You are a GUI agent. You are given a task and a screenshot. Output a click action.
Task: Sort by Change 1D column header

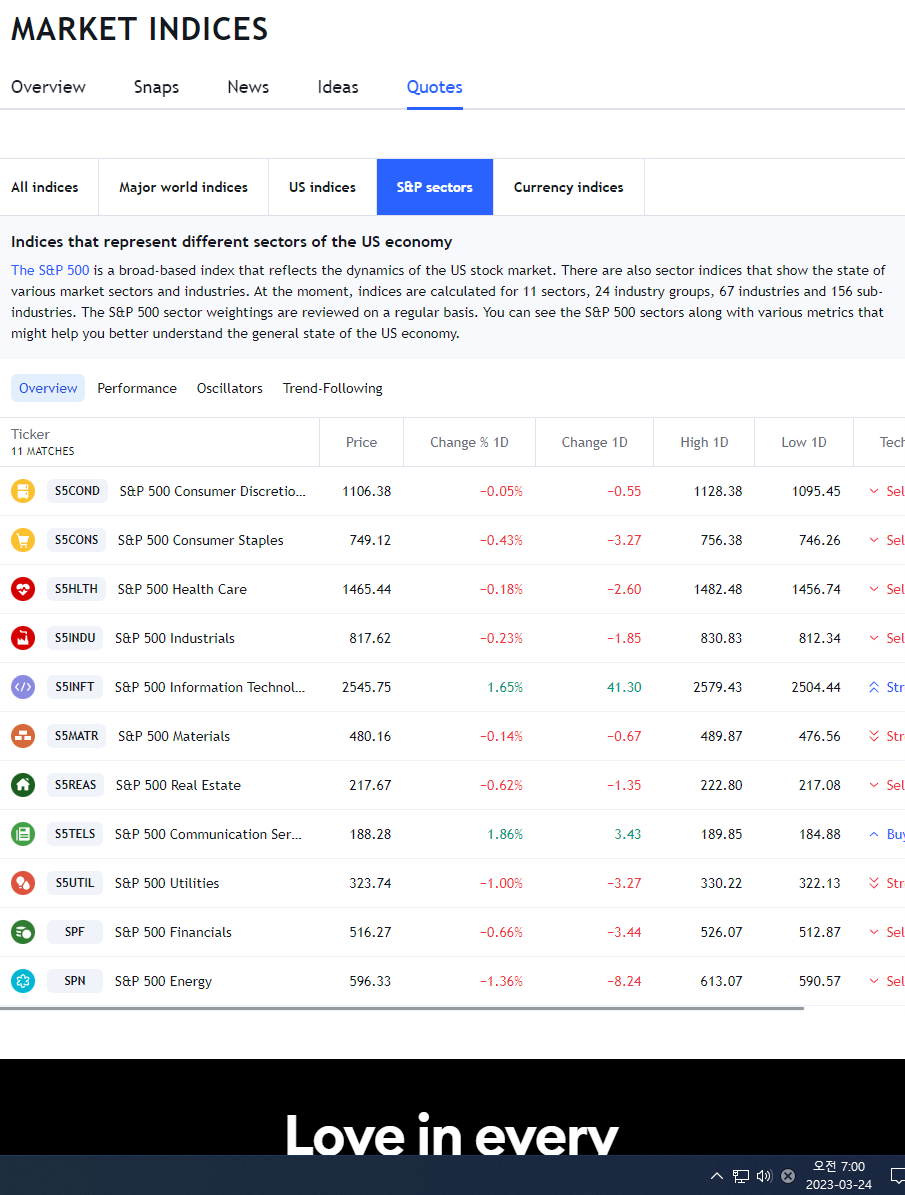(595, 442)
